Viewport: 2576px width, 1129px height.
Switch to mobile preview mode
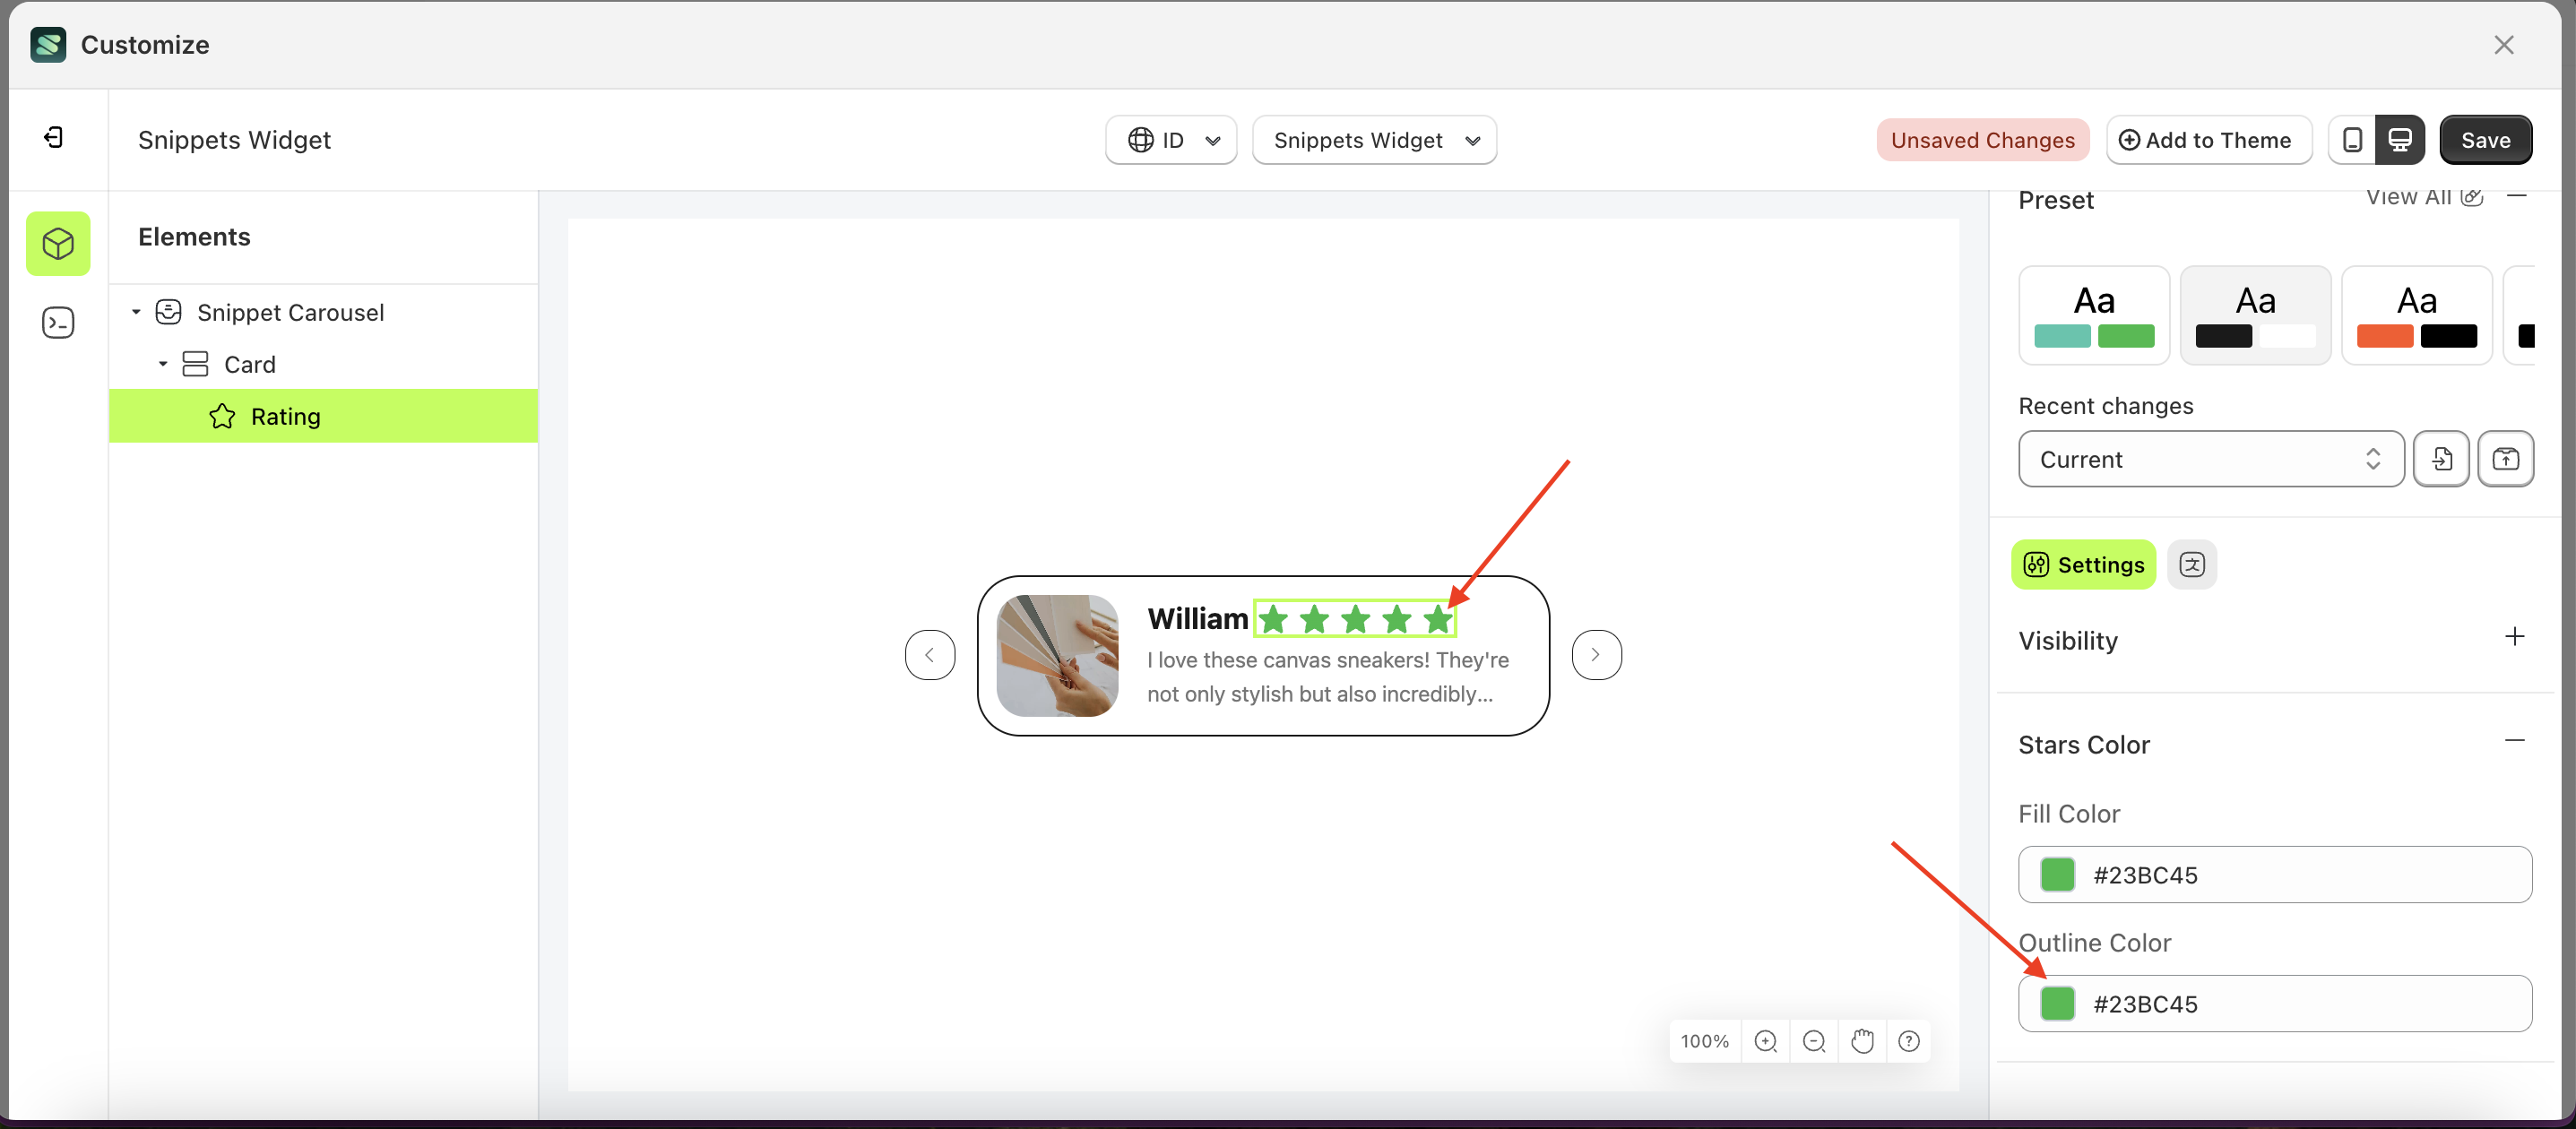(2353, 139)
